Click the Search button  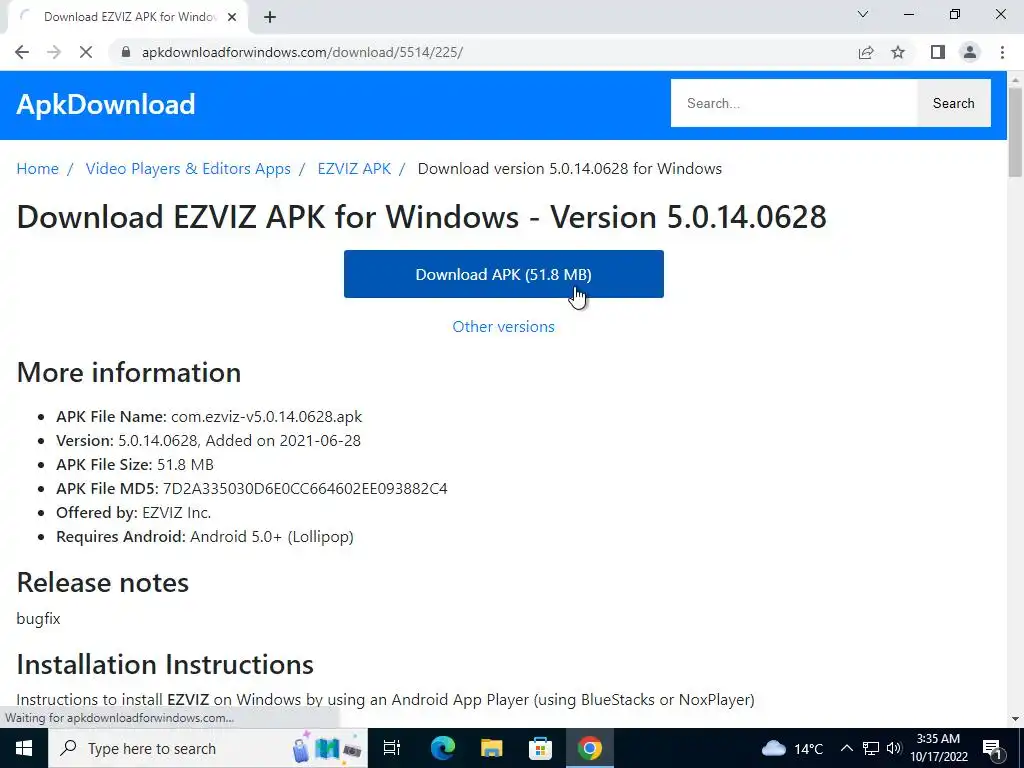point(953,103)
